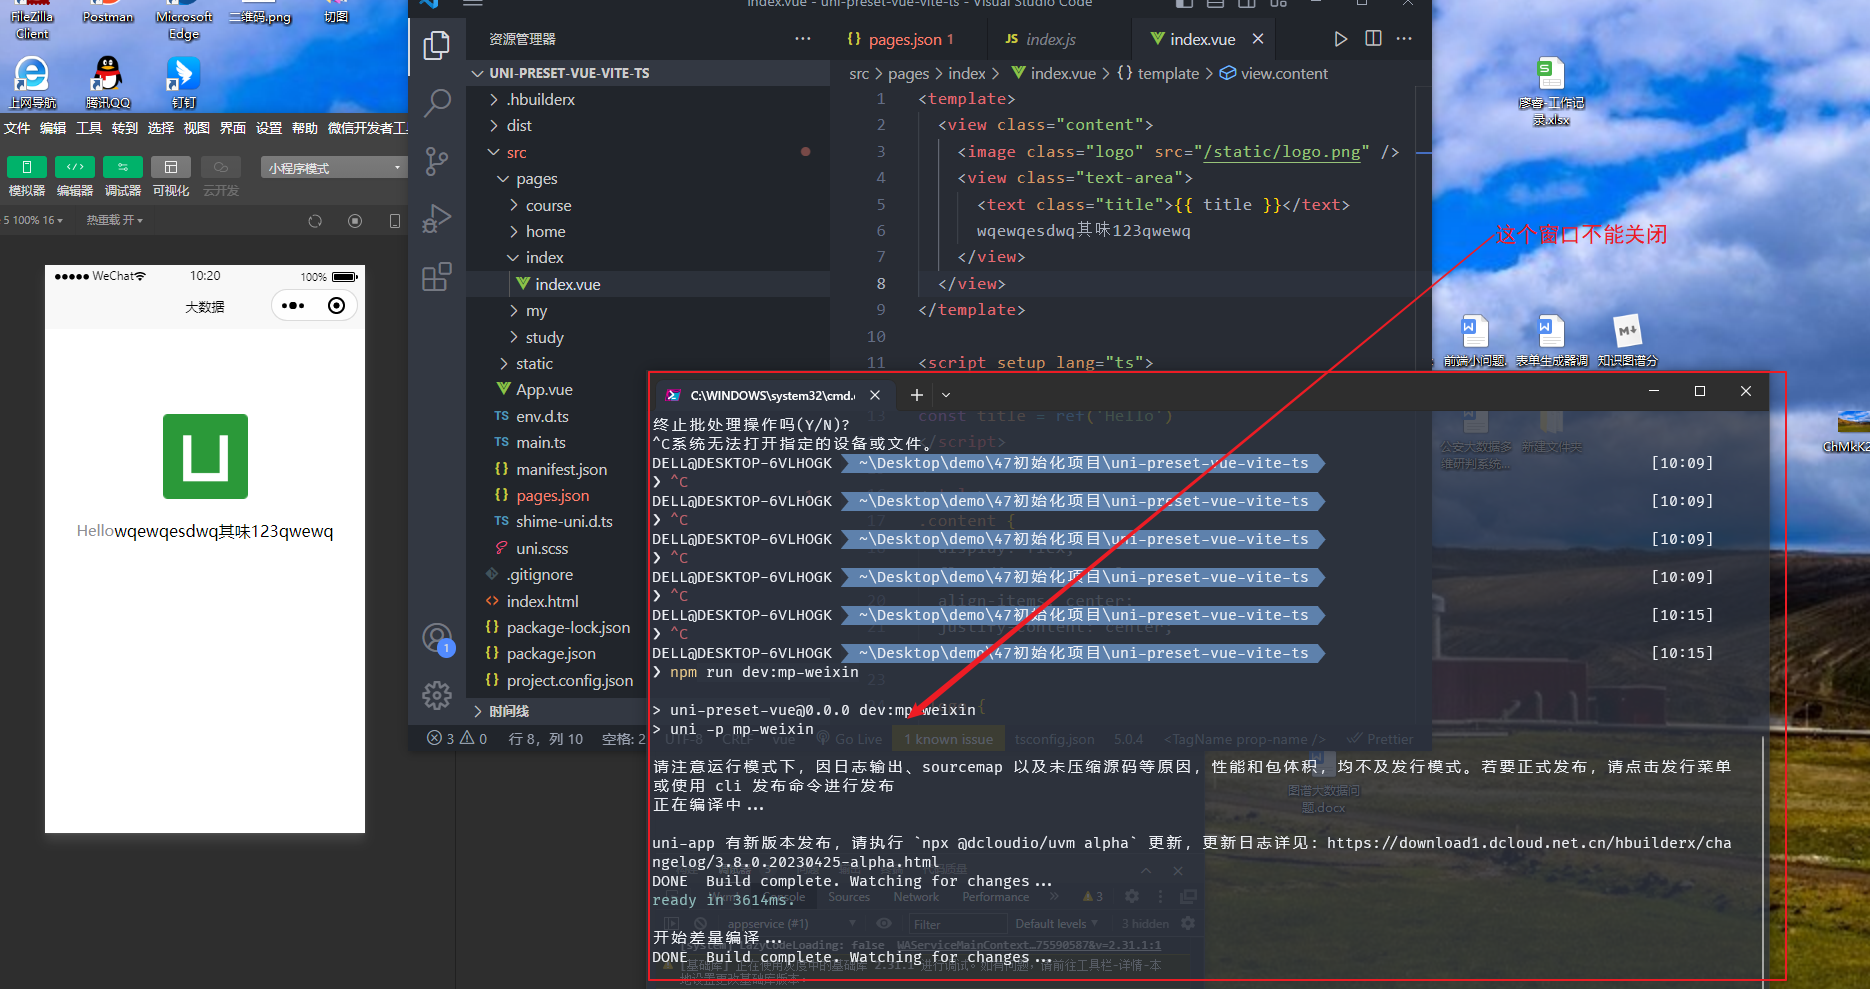Open the Source Control view icon
The image size is (1870, 989).
(437, 161)
